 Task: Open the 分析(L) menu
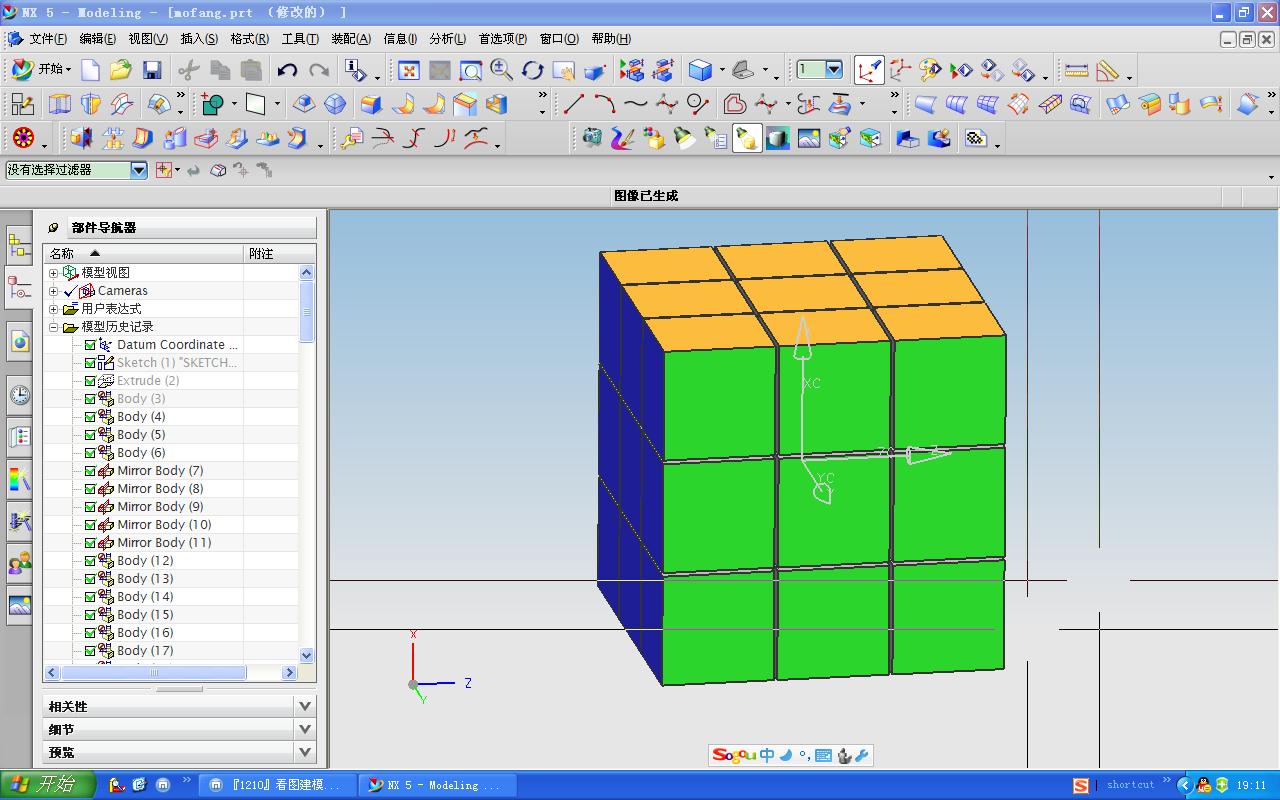click(448, 39)
